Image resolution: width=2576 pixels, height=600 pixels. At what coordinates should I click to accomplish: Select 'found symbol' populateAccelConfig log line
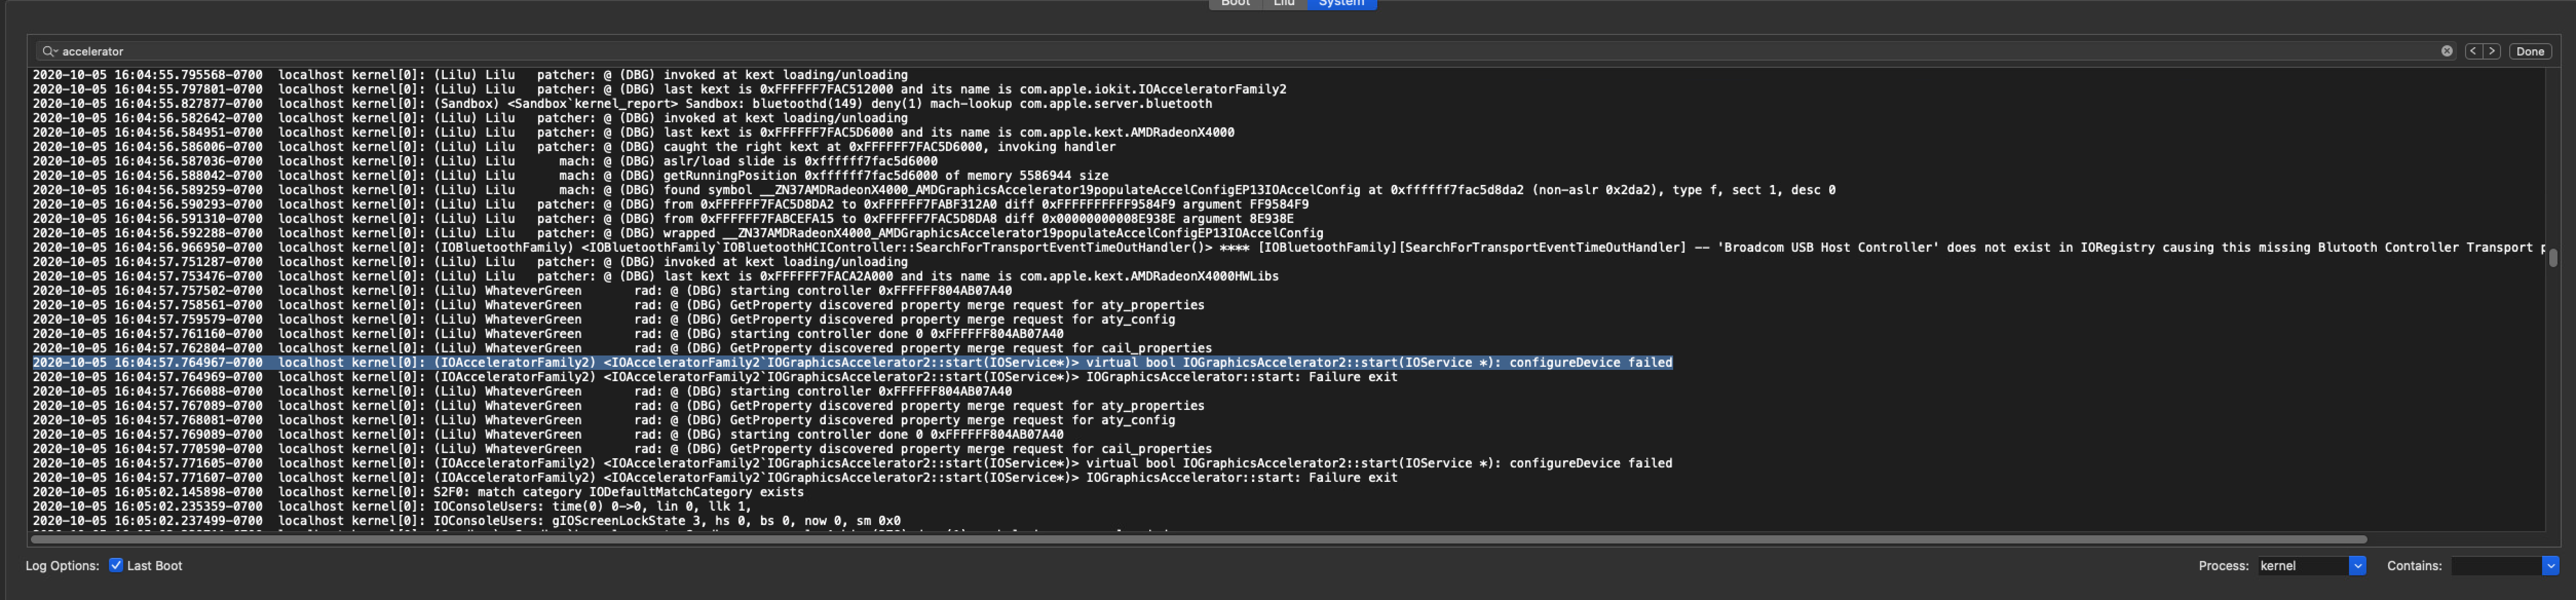934,190
